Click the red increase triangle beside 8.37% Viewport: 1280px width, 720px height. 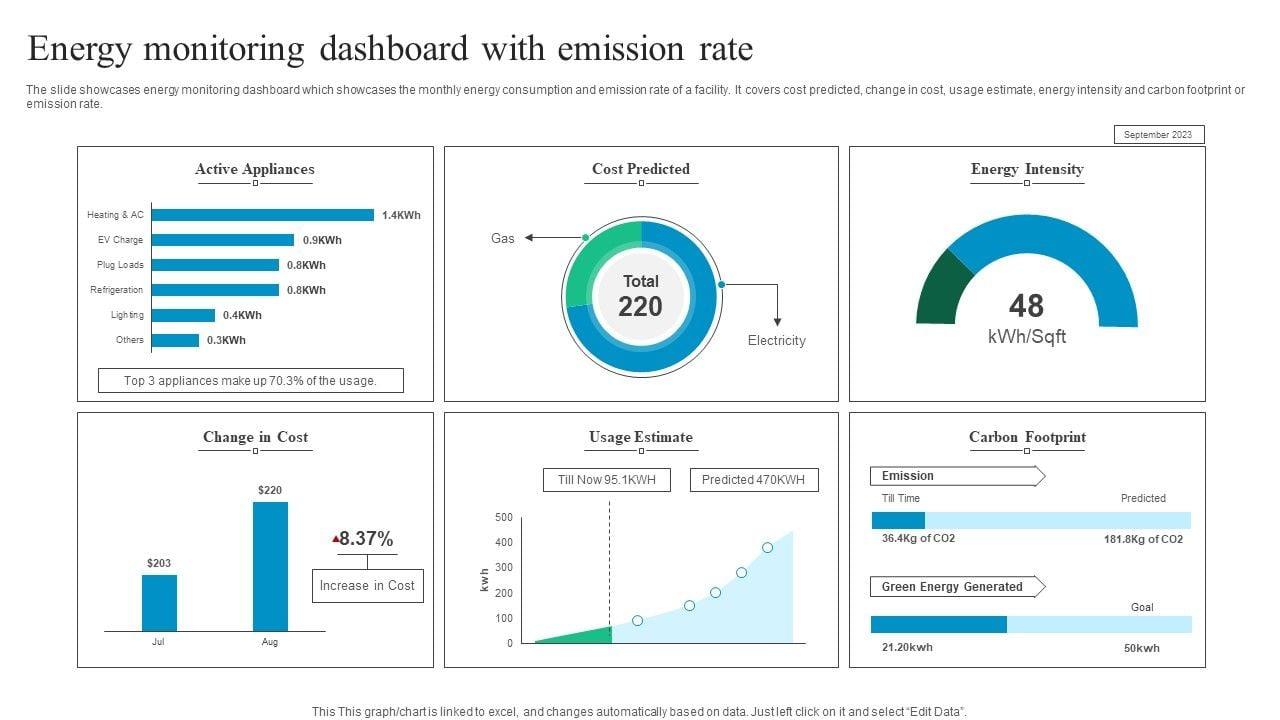[x=337, y=539]
